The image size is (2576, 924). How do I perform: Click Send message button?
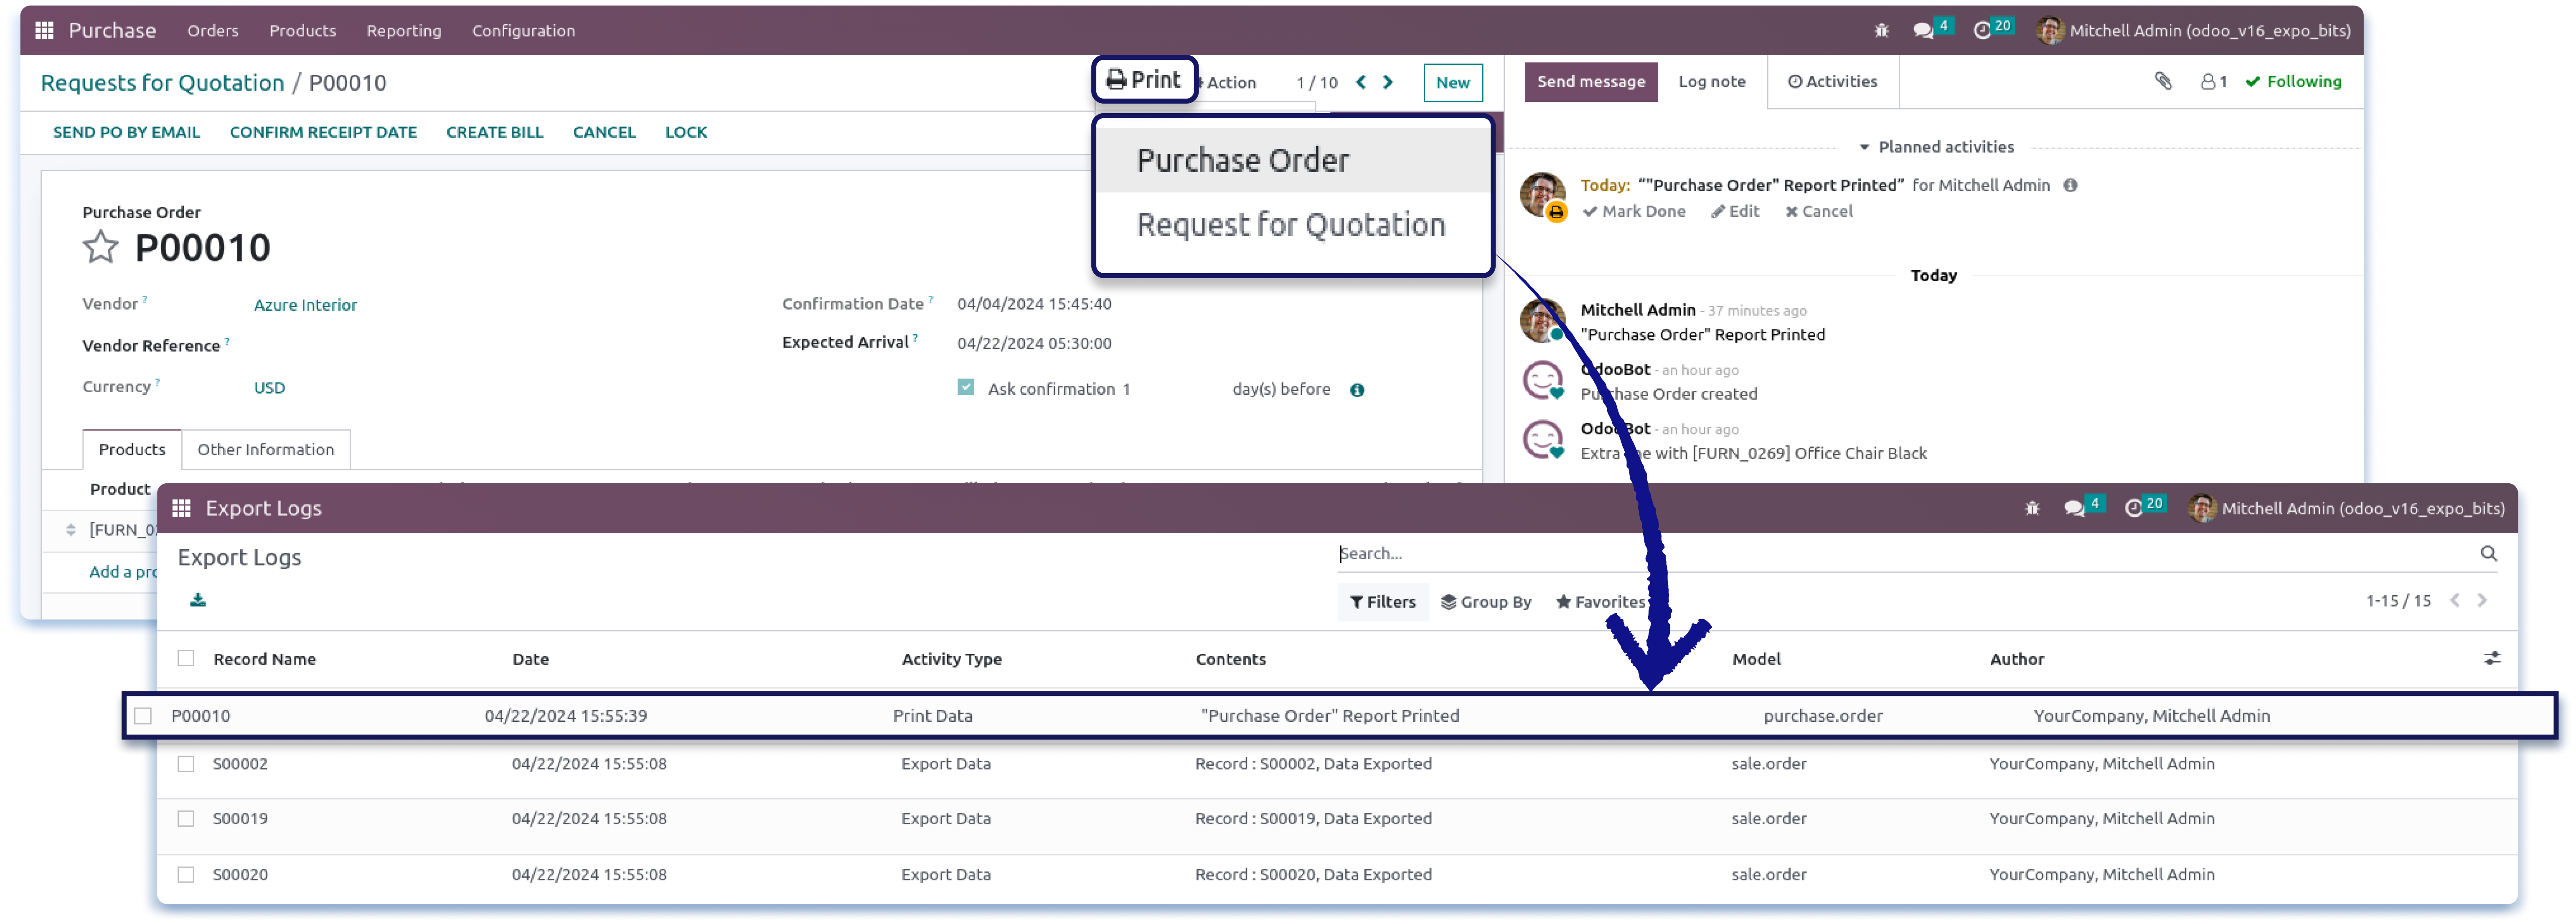pos(1591,82)
